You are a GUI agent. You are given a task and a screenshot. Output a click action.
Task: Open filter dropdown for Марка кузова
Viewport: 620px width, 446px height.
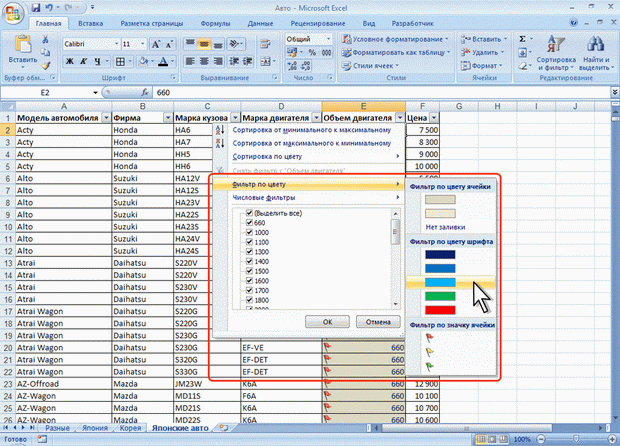pyautogui.click(x=235, y=118)
